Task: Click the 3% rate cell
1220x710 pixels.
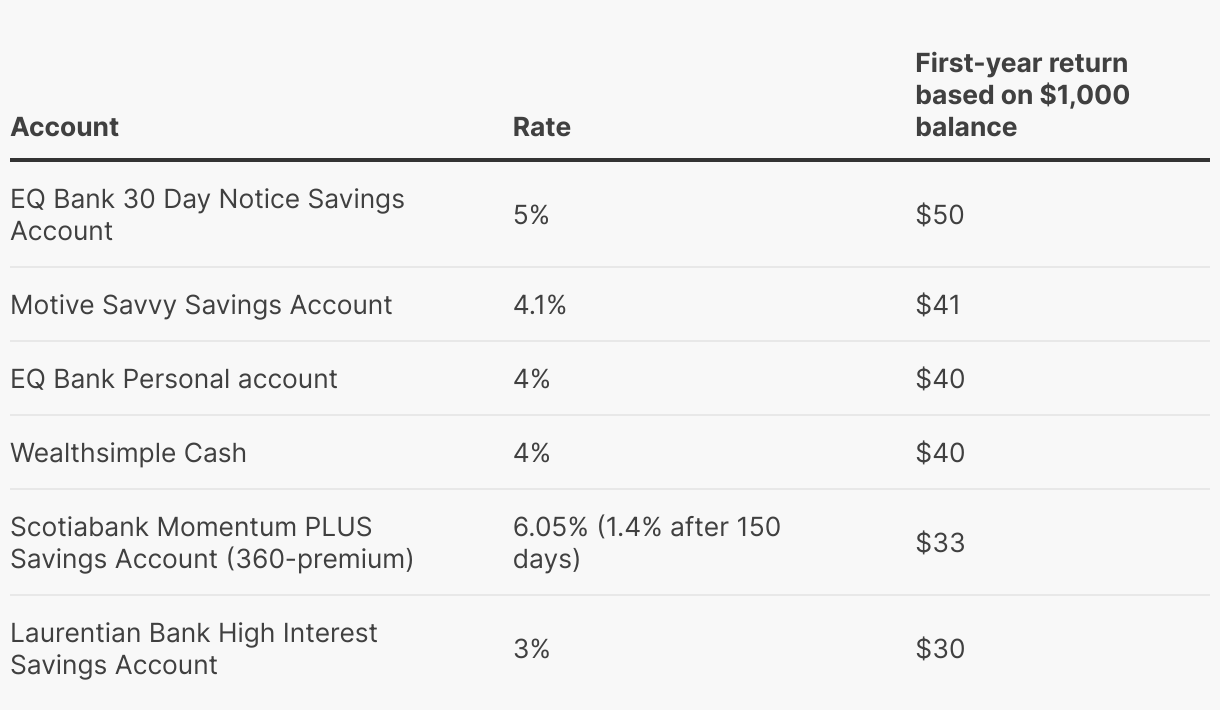Action: [x=531, y=649]
